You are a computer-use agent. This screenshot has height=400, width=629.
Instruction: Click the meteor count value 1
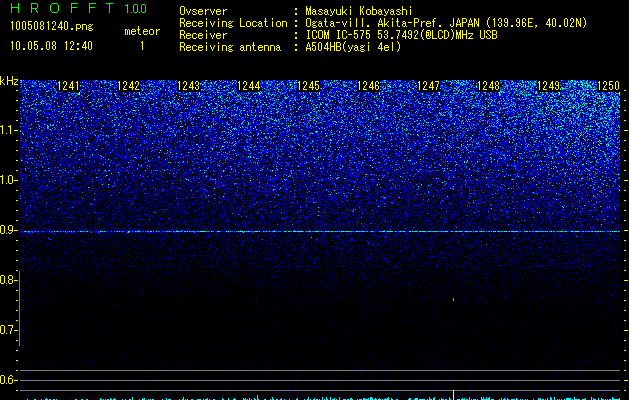pos(142,46)
